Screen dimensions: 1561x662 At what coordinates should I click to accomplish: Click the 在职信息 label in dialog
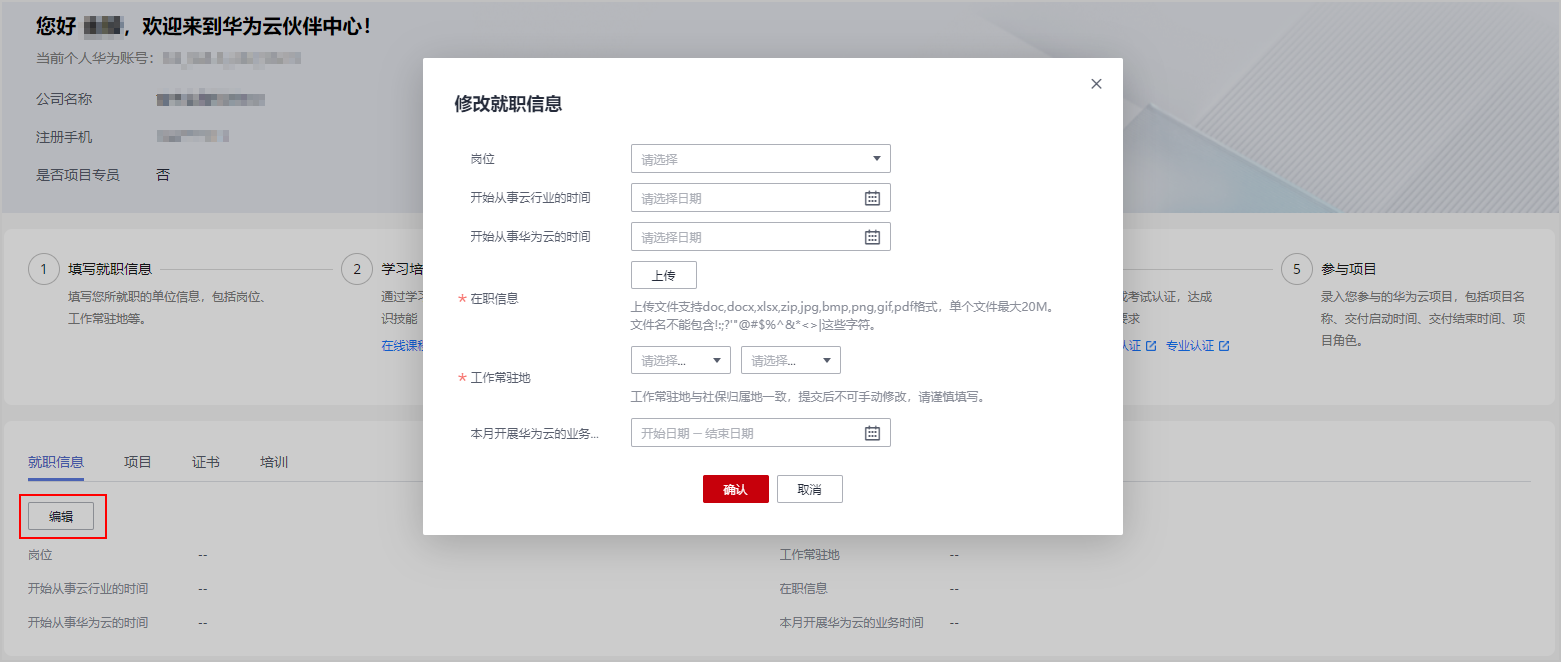pos(494,298)
